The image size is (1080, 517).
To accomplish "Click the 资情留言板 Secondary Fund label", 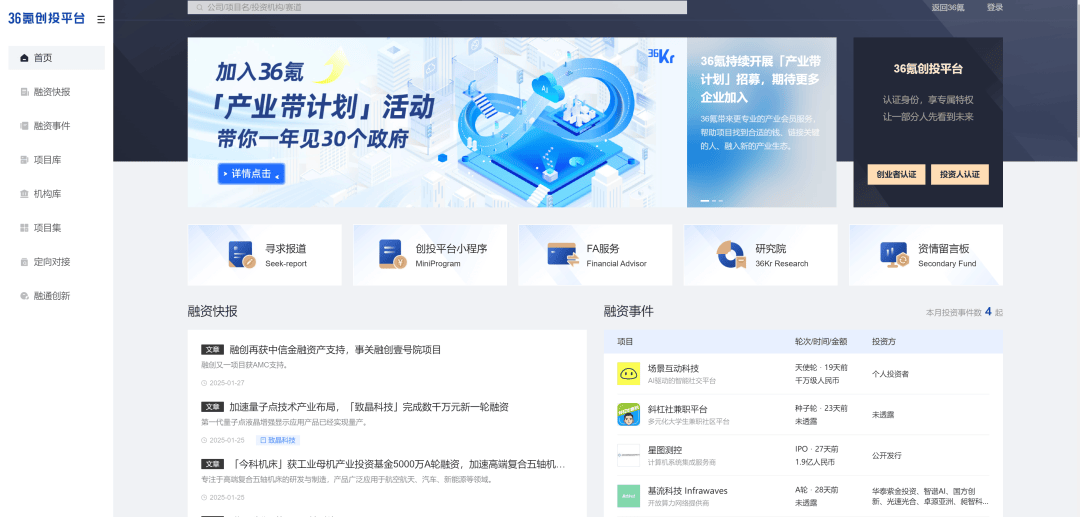I will click(x=947, y=255).
